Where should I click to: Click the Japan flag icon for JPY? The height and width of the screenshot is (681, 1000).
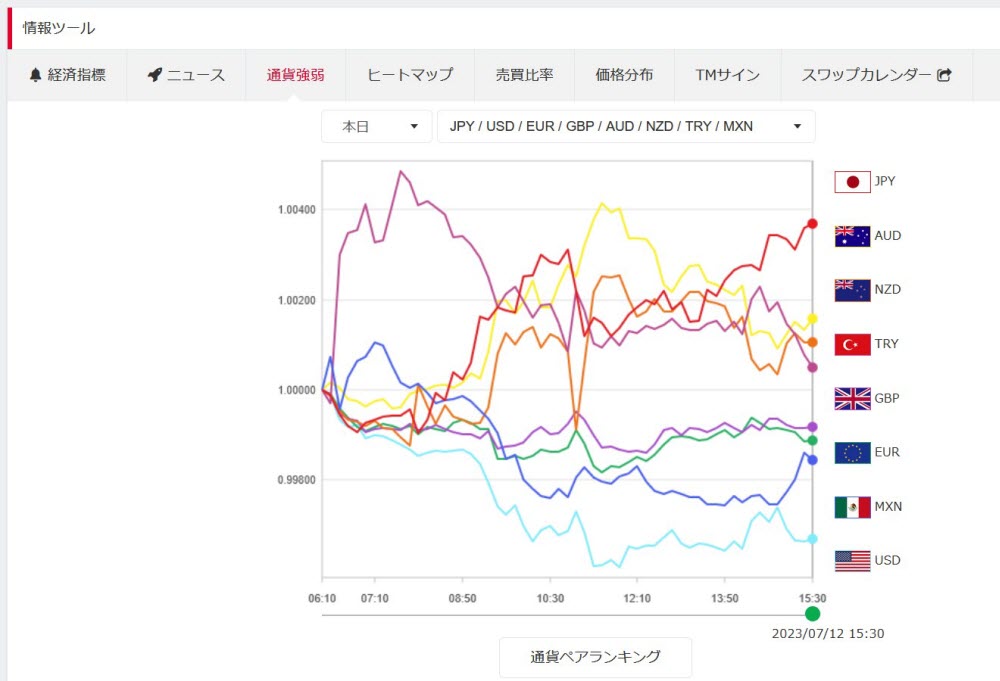point(853,182)
